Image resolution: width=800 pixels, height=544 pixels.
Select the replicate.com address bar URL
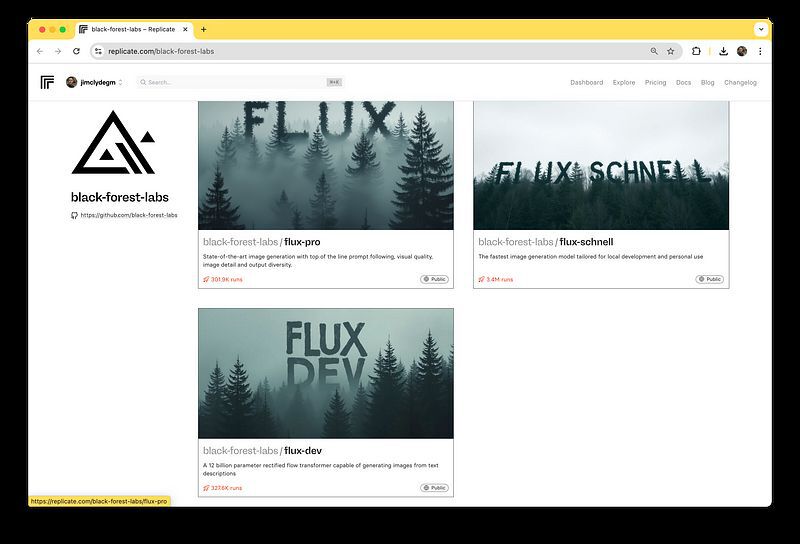tap(161, 51)
